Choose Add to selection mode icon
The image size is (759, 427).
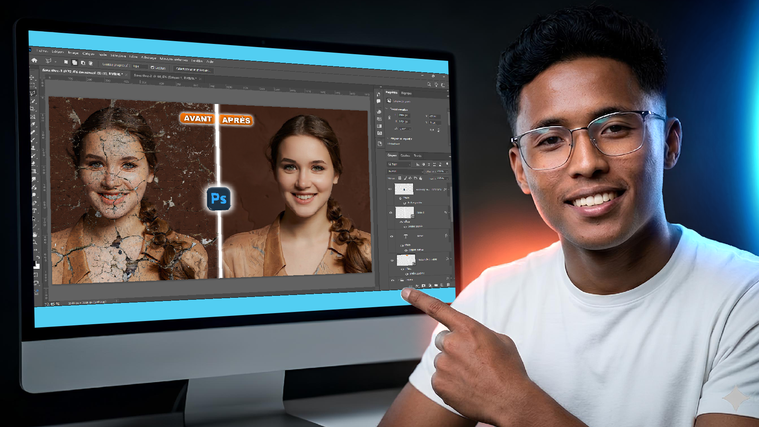coord(75,62)
